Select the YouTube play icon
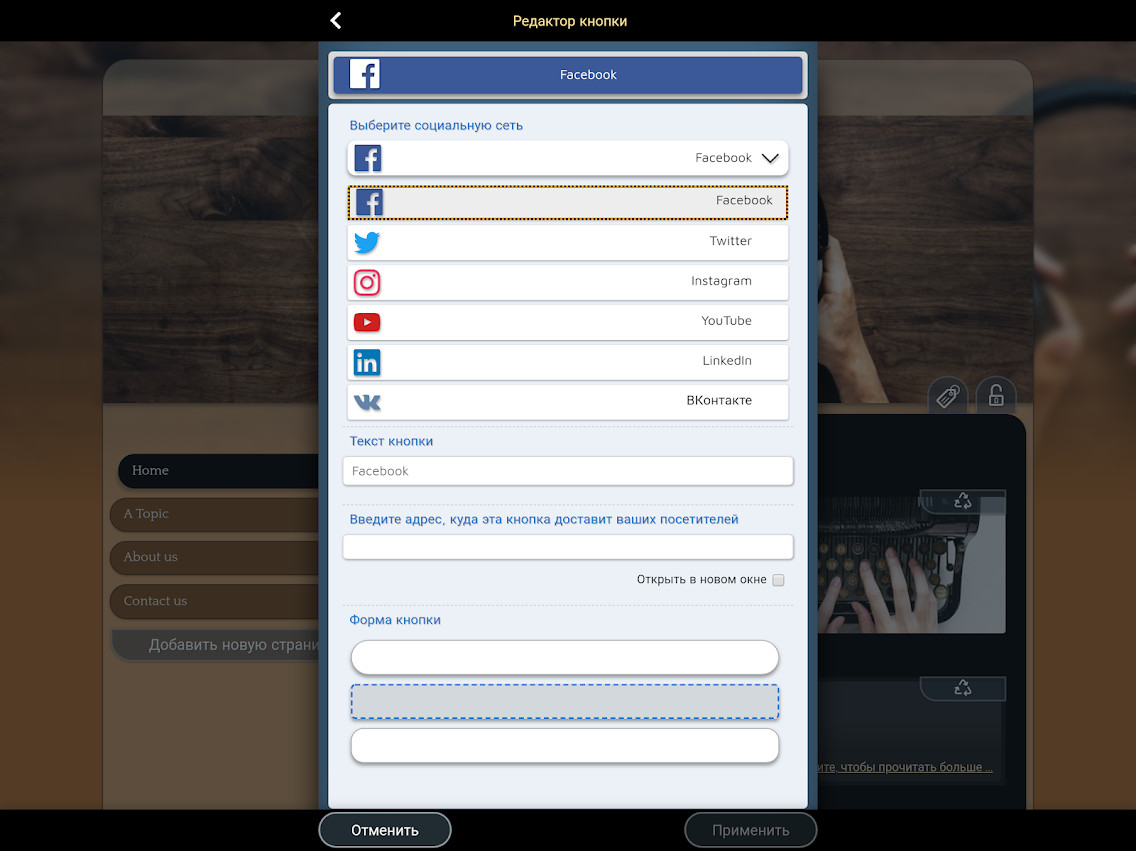1136x851 pixels. (367, 322)
